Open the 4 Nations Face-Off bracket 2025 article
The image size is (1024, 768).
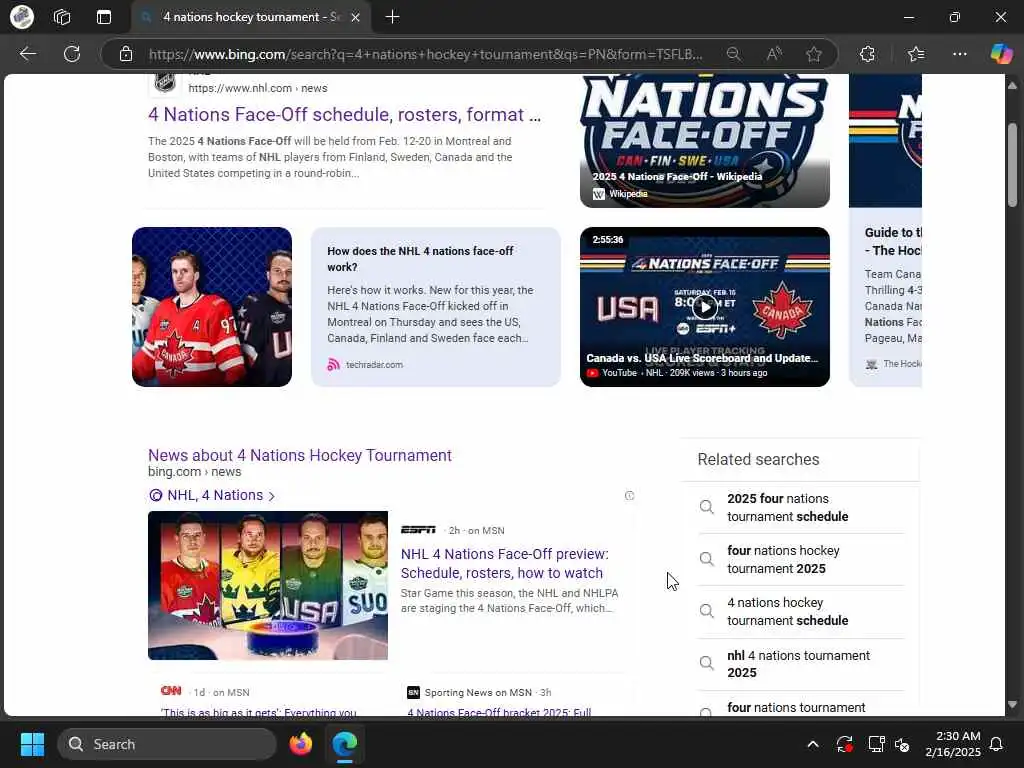(499, 711)
